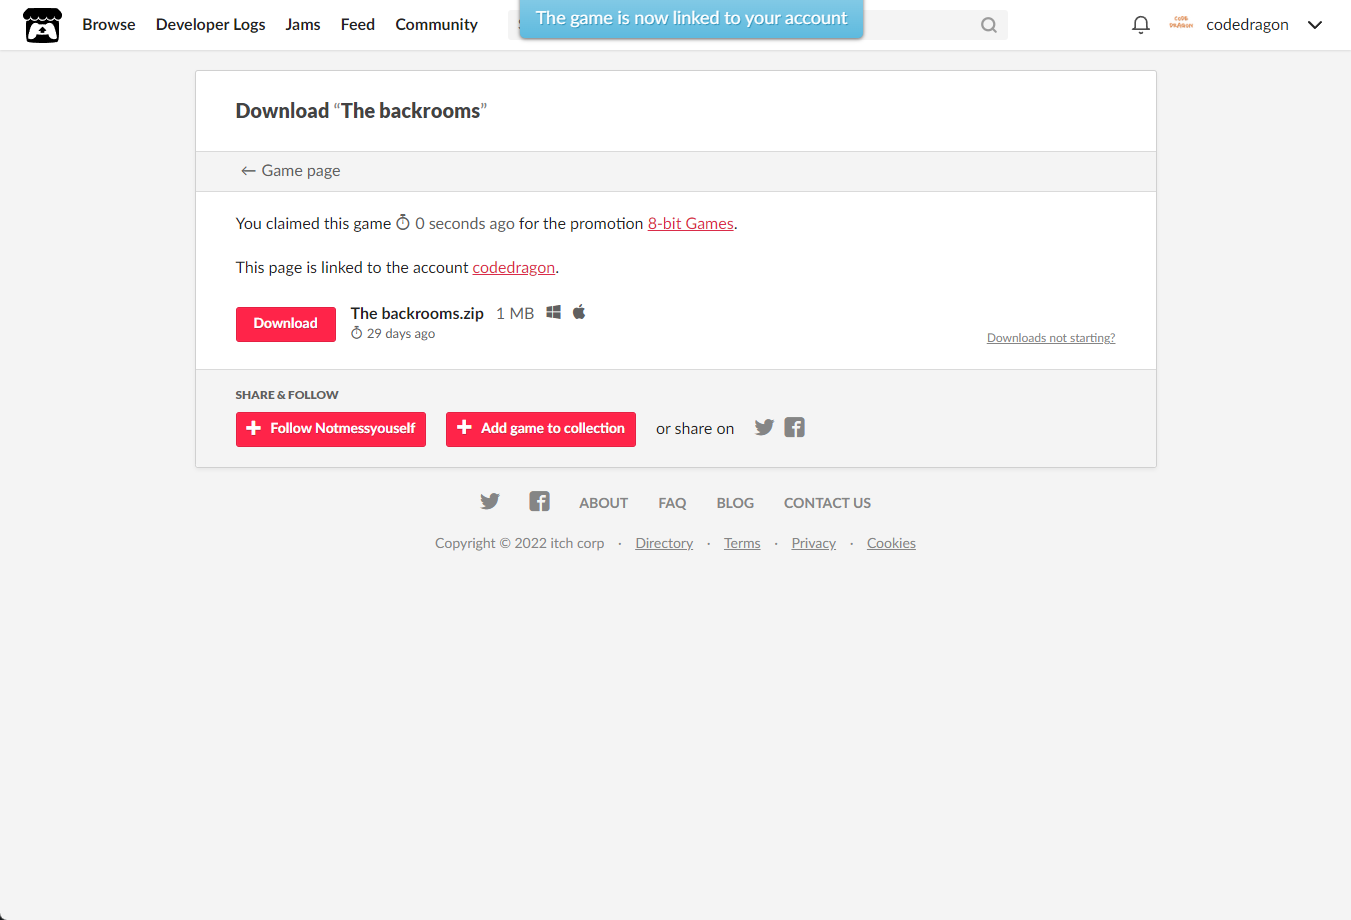Open the BLOG footer link

(x=735, y=503)
